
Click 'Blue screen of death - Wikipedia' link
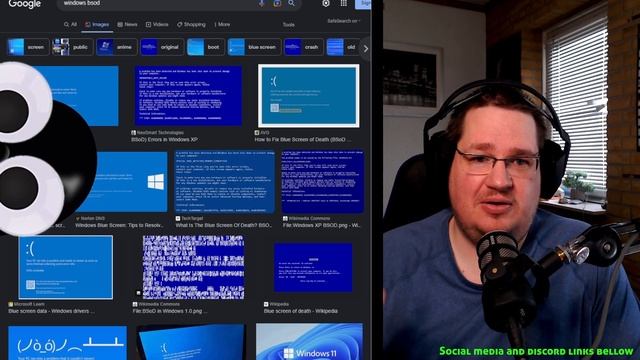301,311
